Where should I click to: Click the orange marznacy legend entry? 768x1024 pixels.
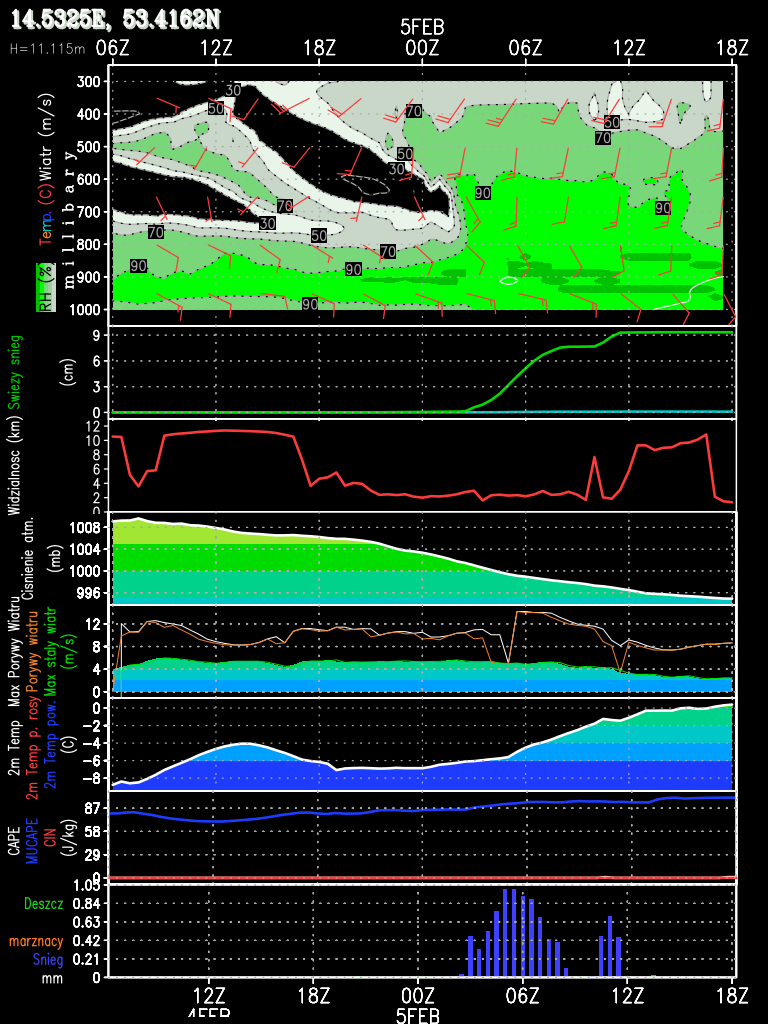coord(36,941)
